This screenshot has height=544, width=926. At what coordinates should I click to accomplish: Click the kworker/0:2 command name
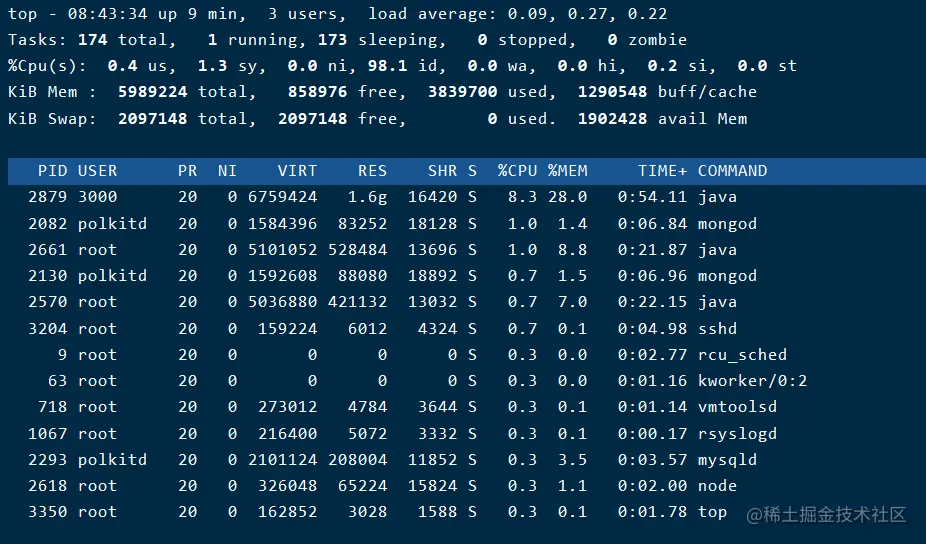(752, 381)
